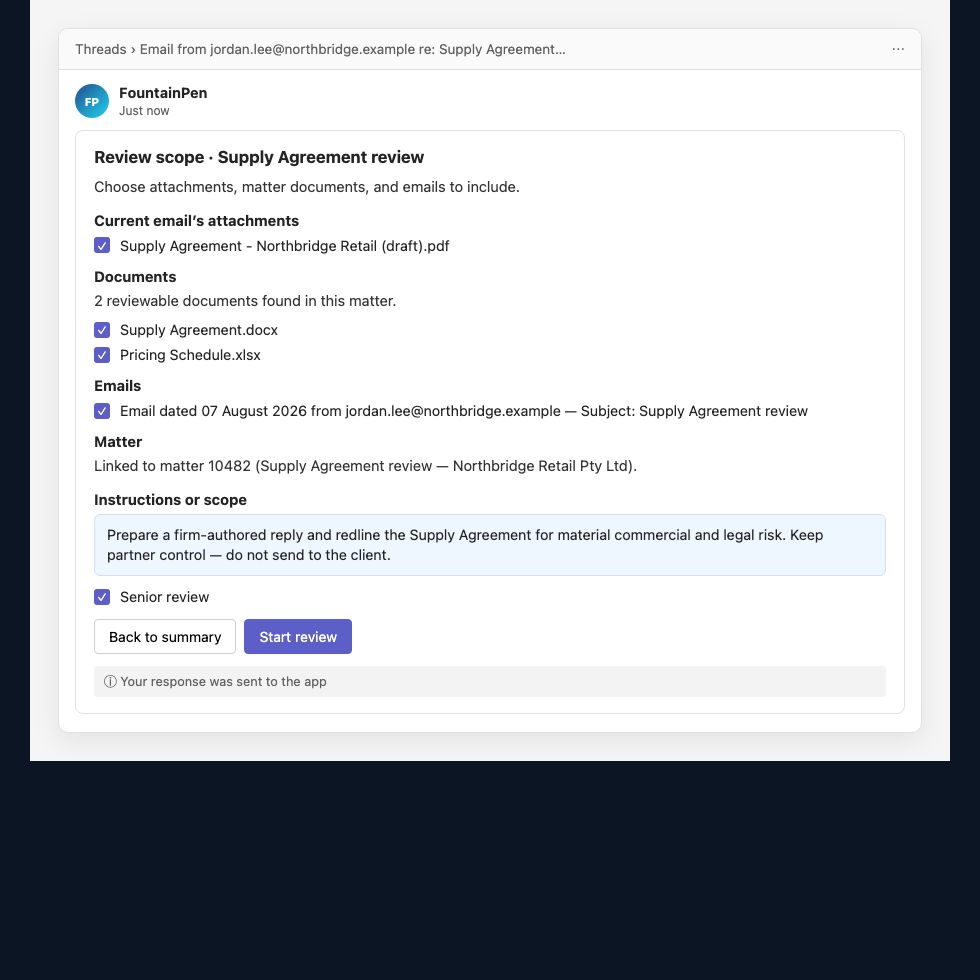Go to Threads in the breadcrumb
Viewport: 980px width, 980px height.
[x=101, y=49]
